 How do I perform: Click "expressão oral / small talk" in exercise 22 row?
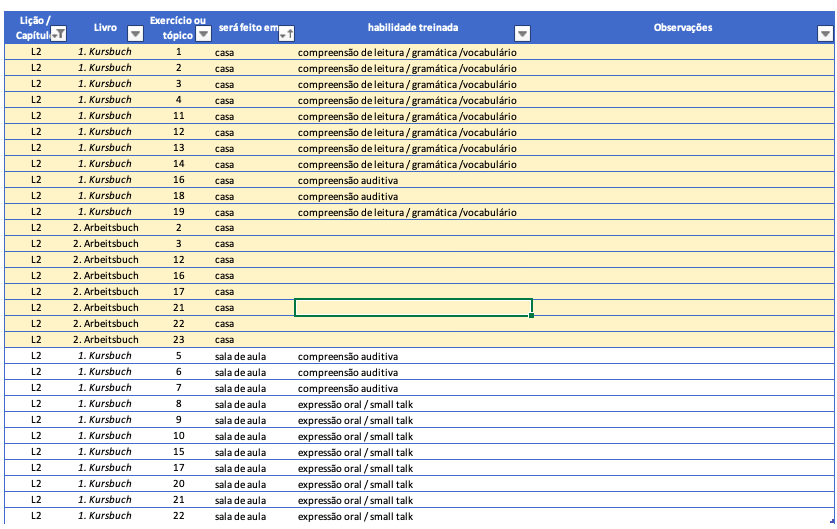click(355, 516)
